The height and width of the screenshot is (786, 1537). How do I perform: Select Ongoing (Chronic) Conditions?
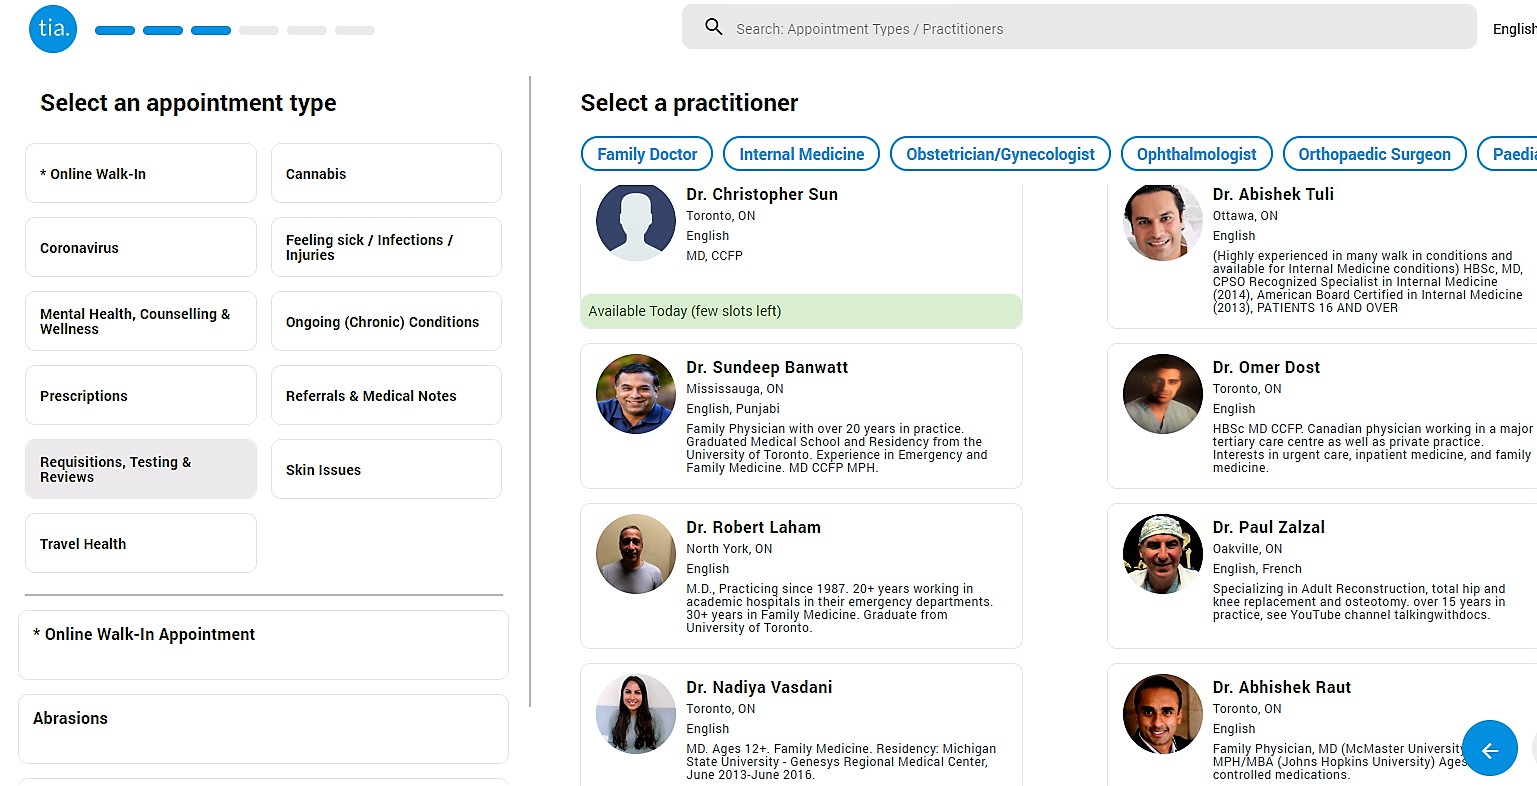386,321
